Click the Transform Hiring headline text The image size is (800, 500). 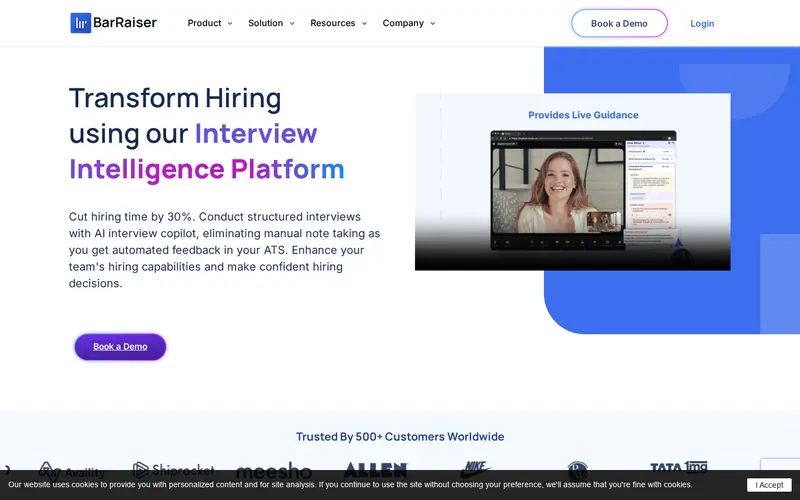175,98
